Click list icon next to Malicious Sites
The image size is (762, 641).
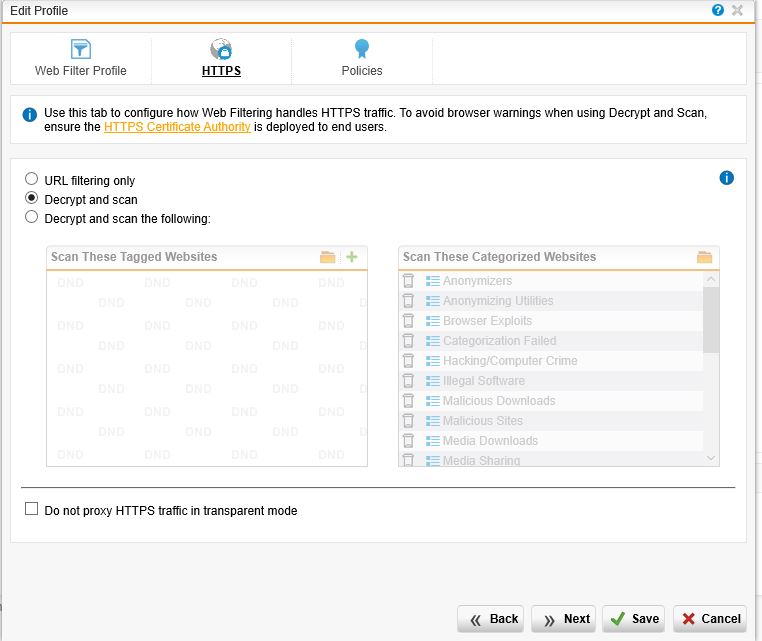click(x=433, y=420)
